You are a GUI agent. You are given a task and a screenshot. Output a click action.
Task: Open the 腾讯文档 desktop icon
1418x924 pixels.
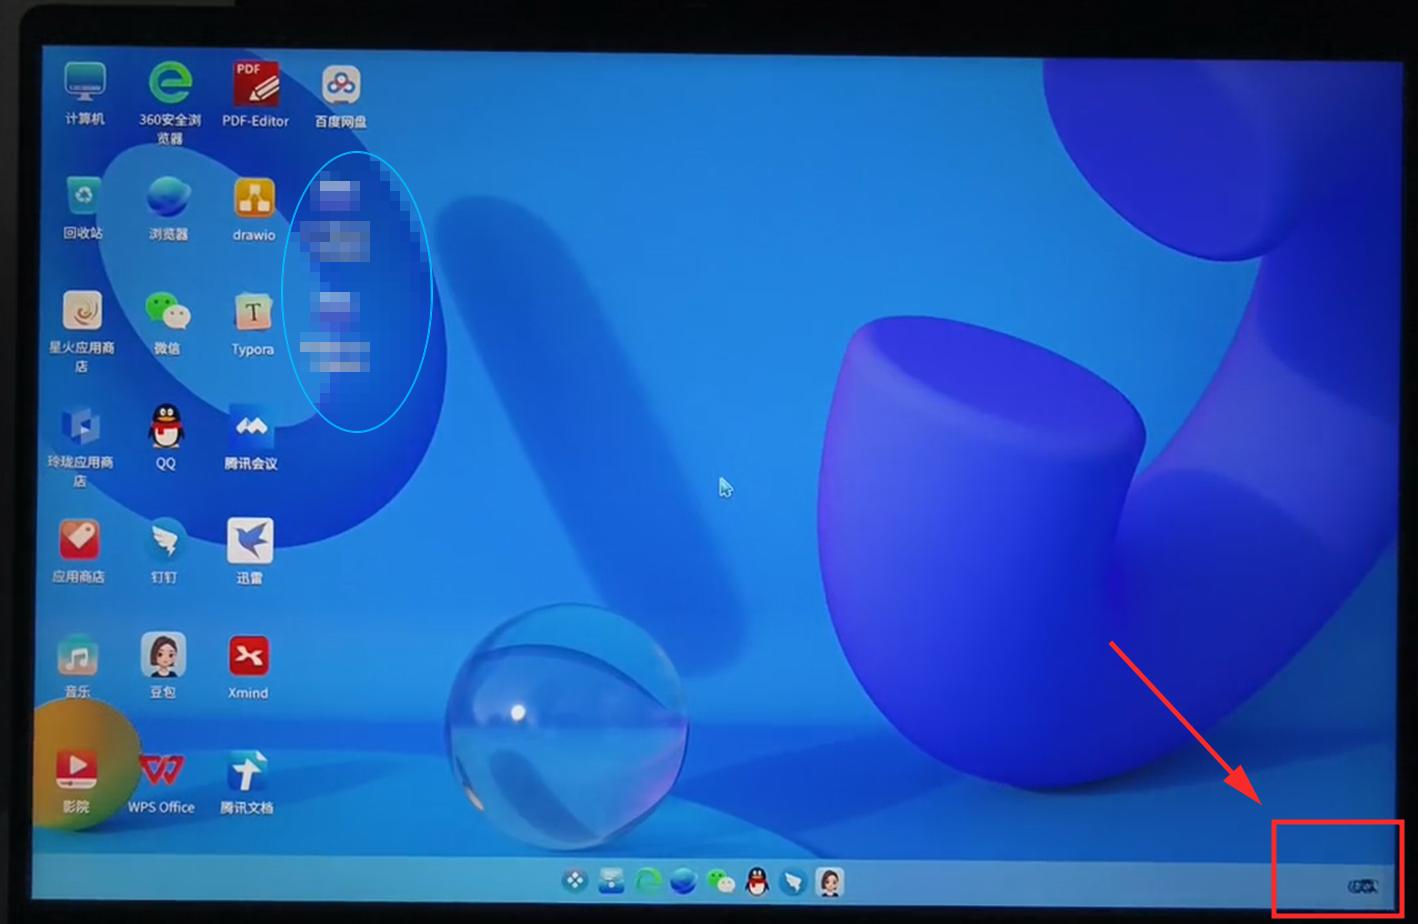246,772
